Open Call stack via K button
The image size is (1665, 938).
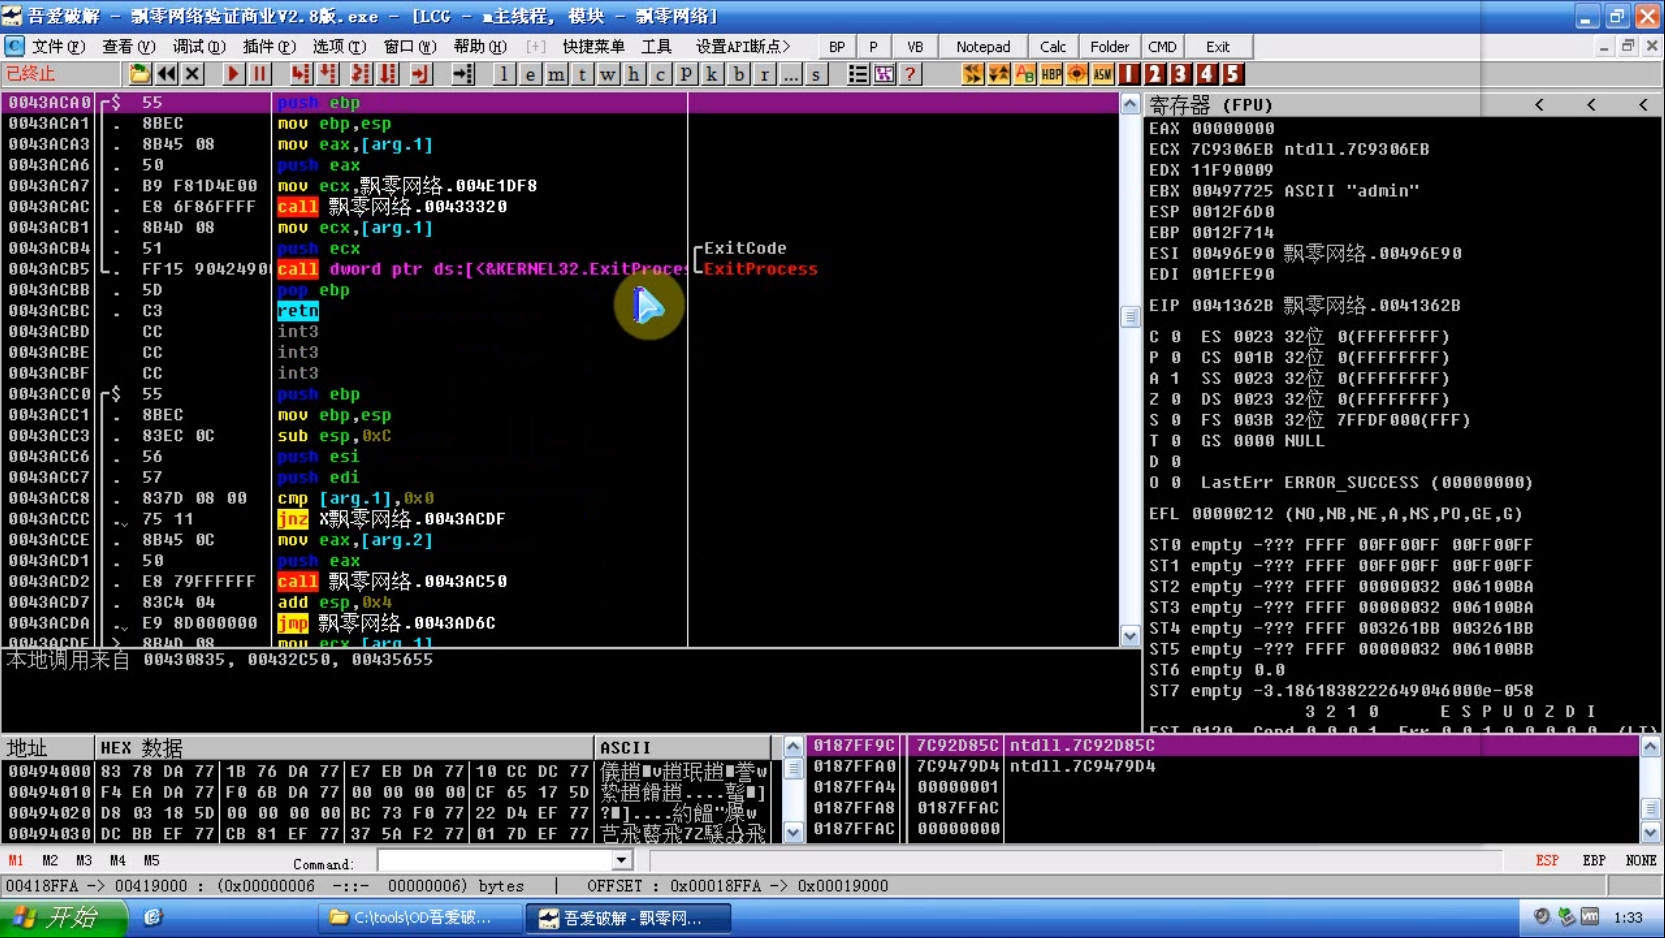pyautogui.click(x=712, y=74)
